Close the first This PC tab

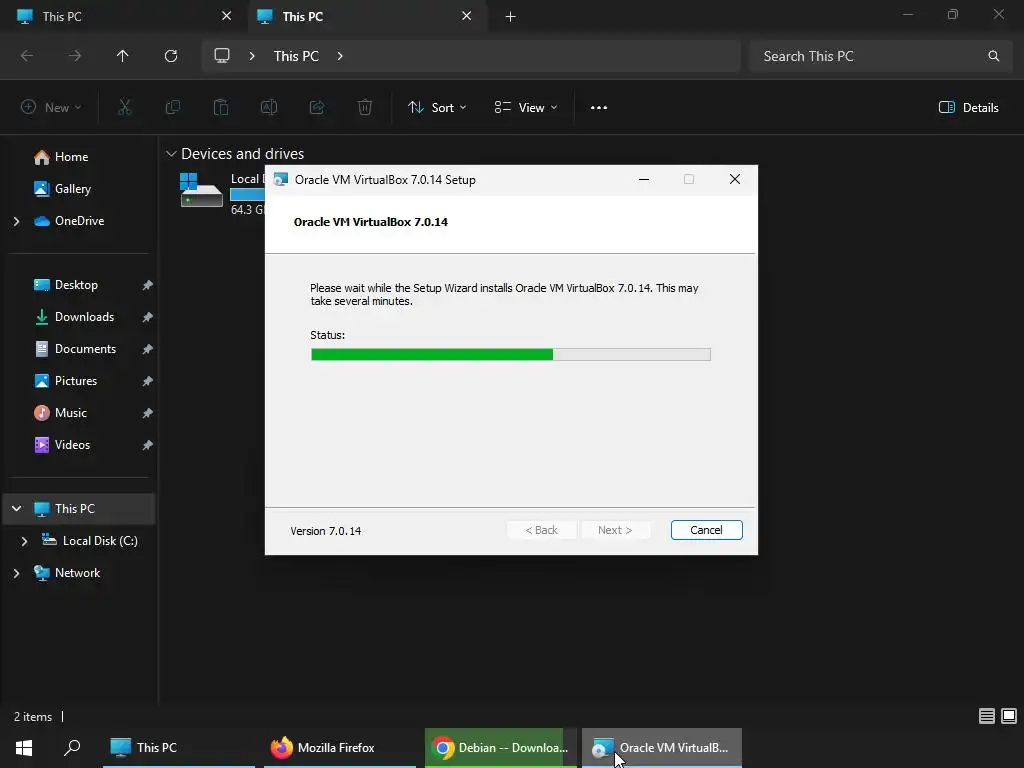pyautogui.click(x=227, y=16)
